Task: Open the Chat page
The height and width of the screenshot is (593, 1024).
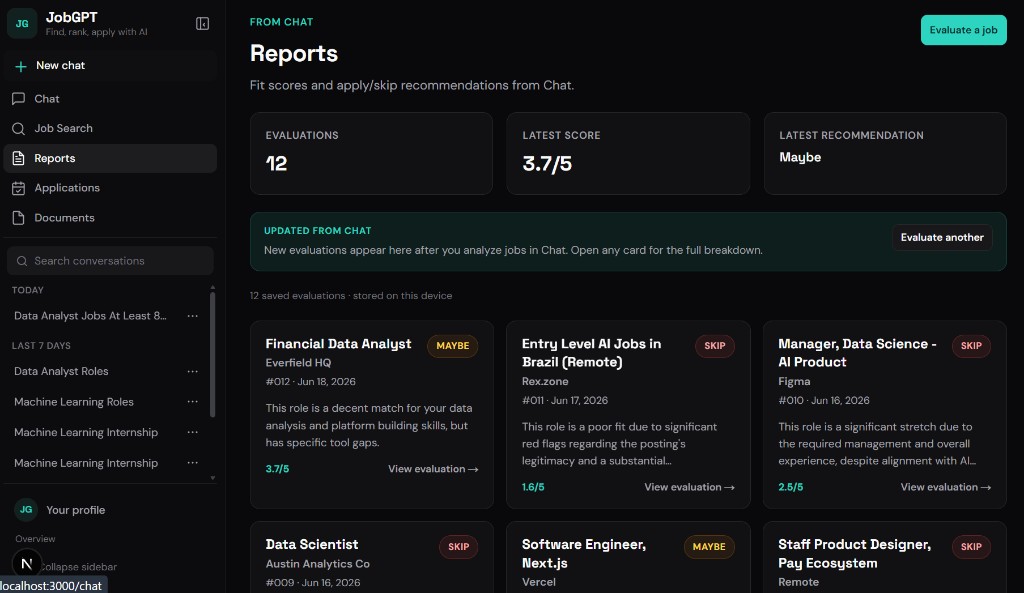Action: click(110, 99)
